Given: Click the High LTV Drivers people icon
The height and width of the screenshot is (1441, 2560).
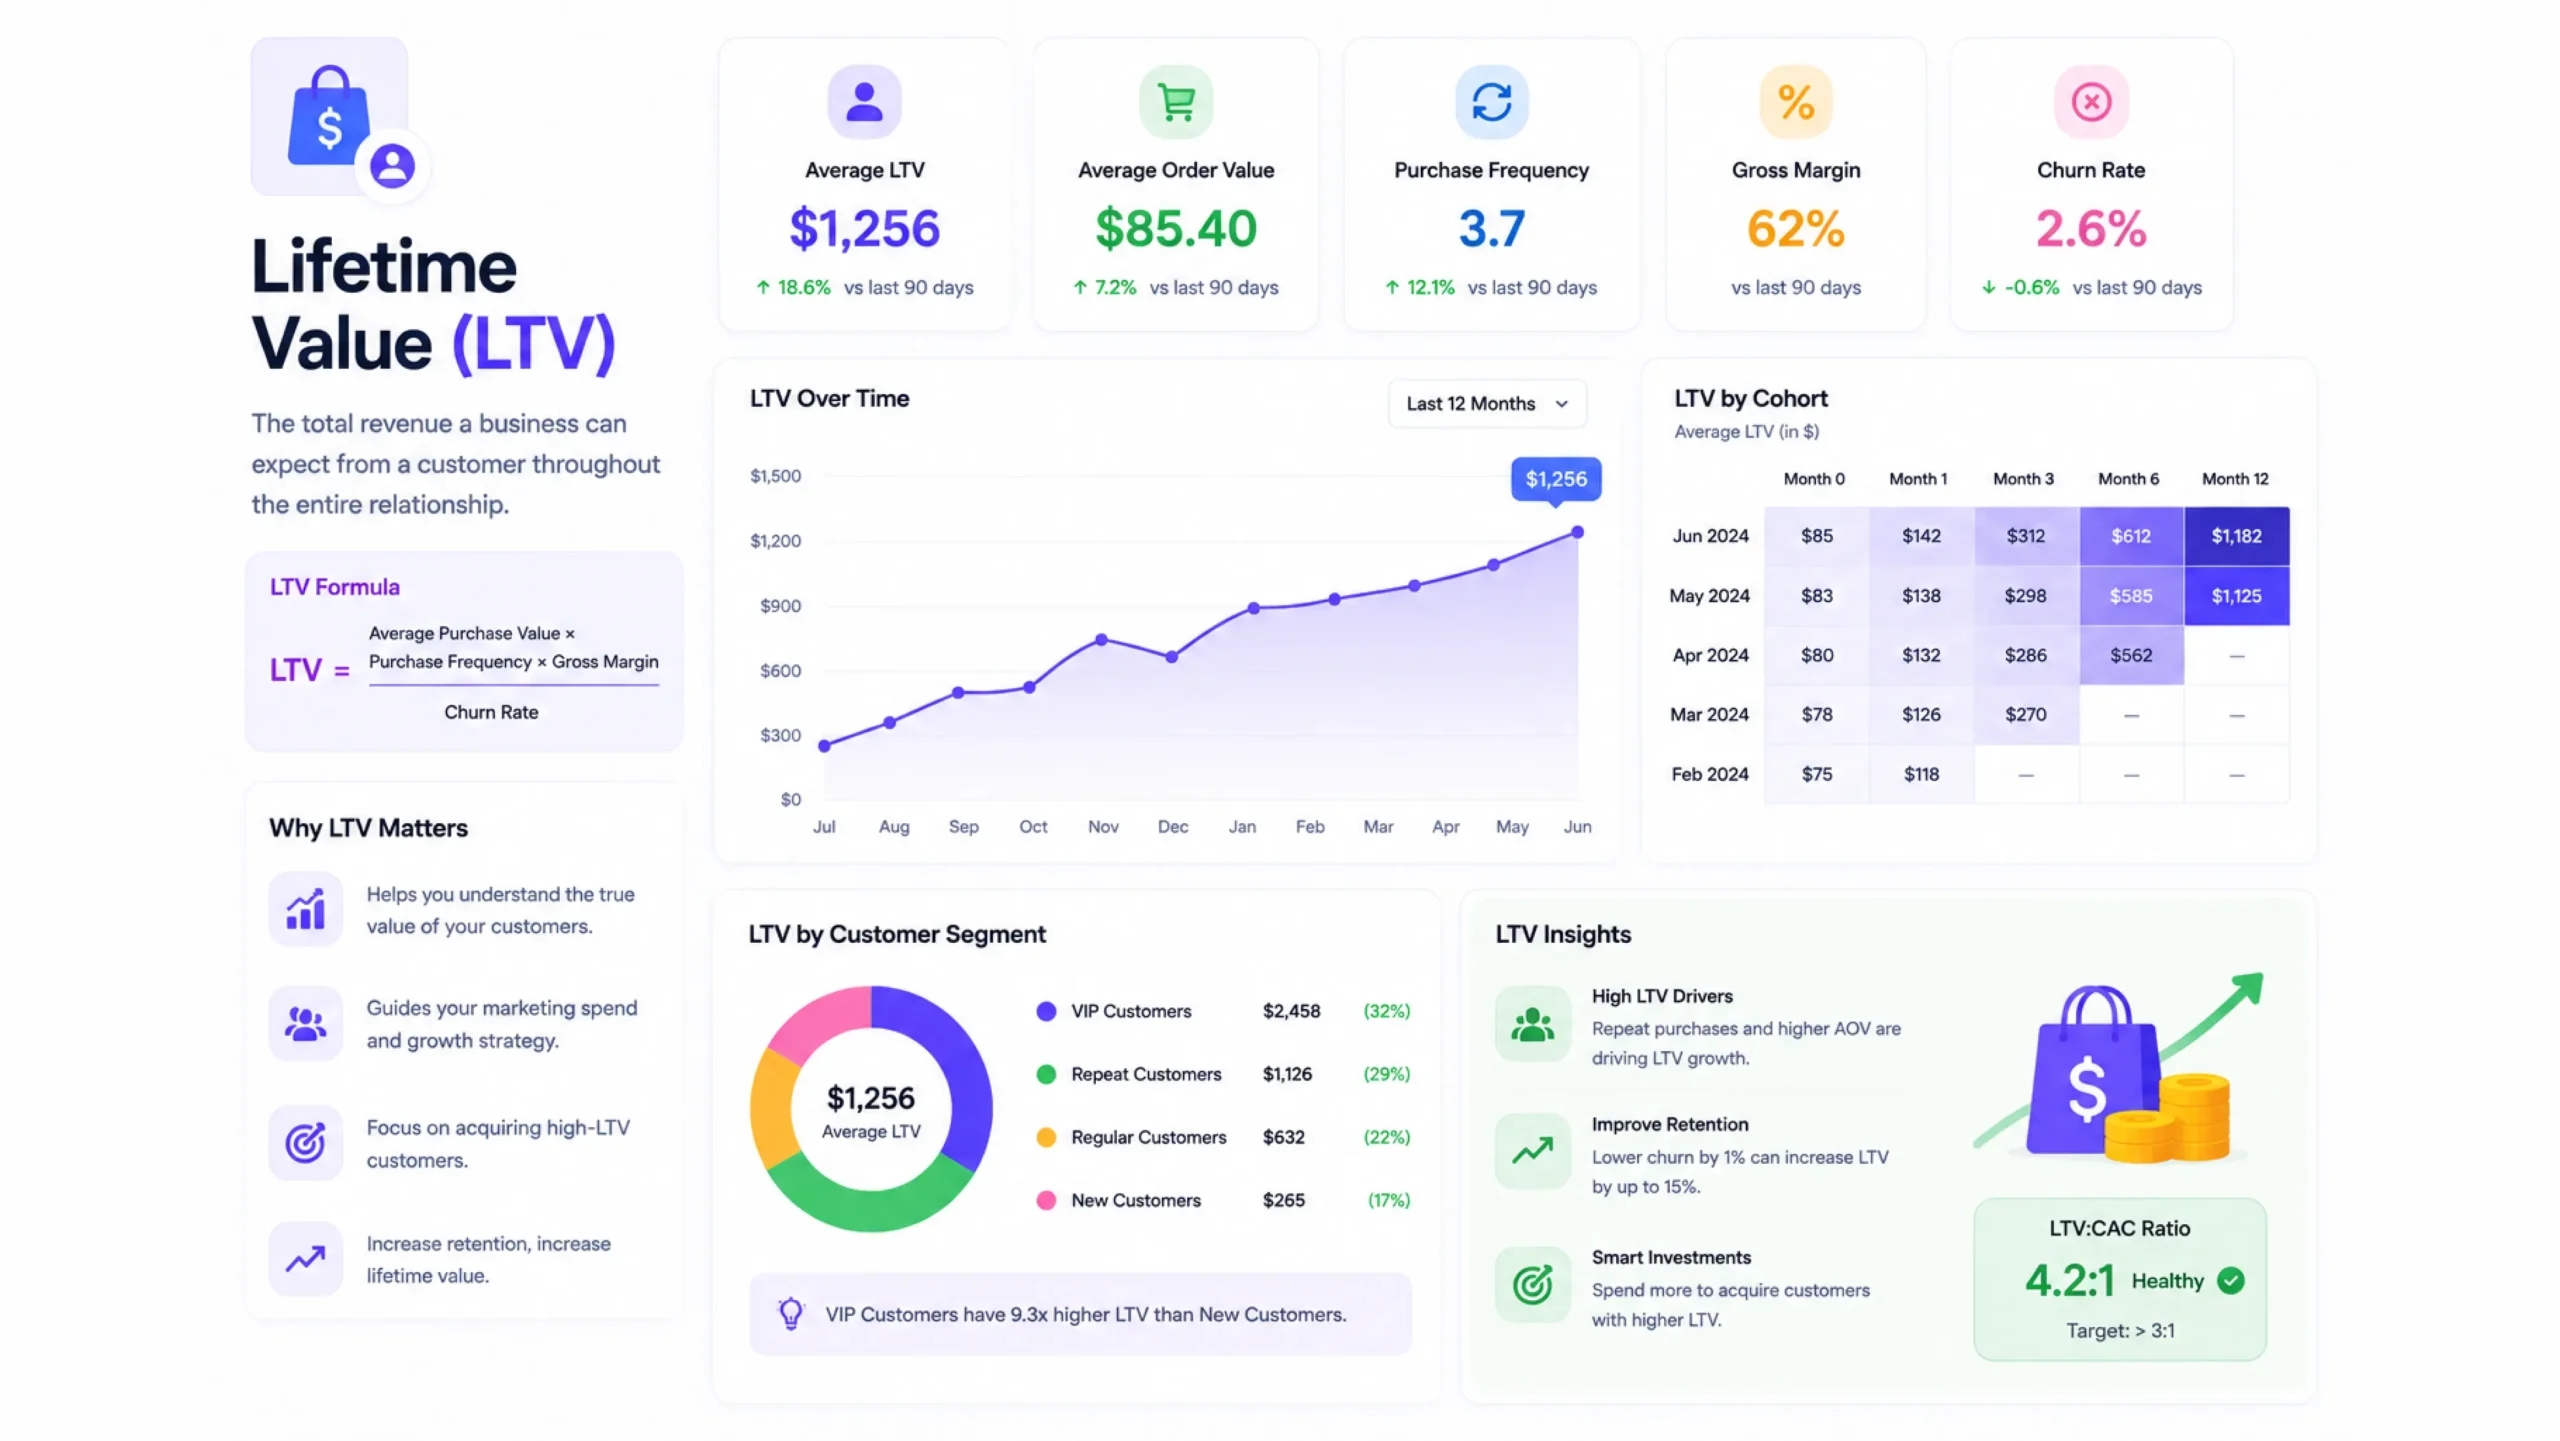Looking at the screenshot, I should point(1532,1024).
